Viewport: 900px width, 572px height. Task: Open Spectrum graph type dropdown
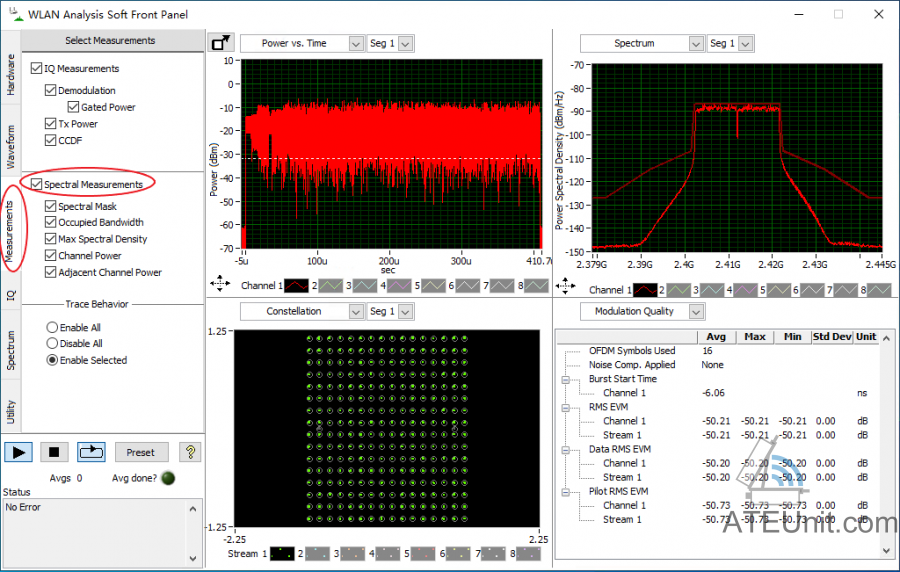[696, 44]
